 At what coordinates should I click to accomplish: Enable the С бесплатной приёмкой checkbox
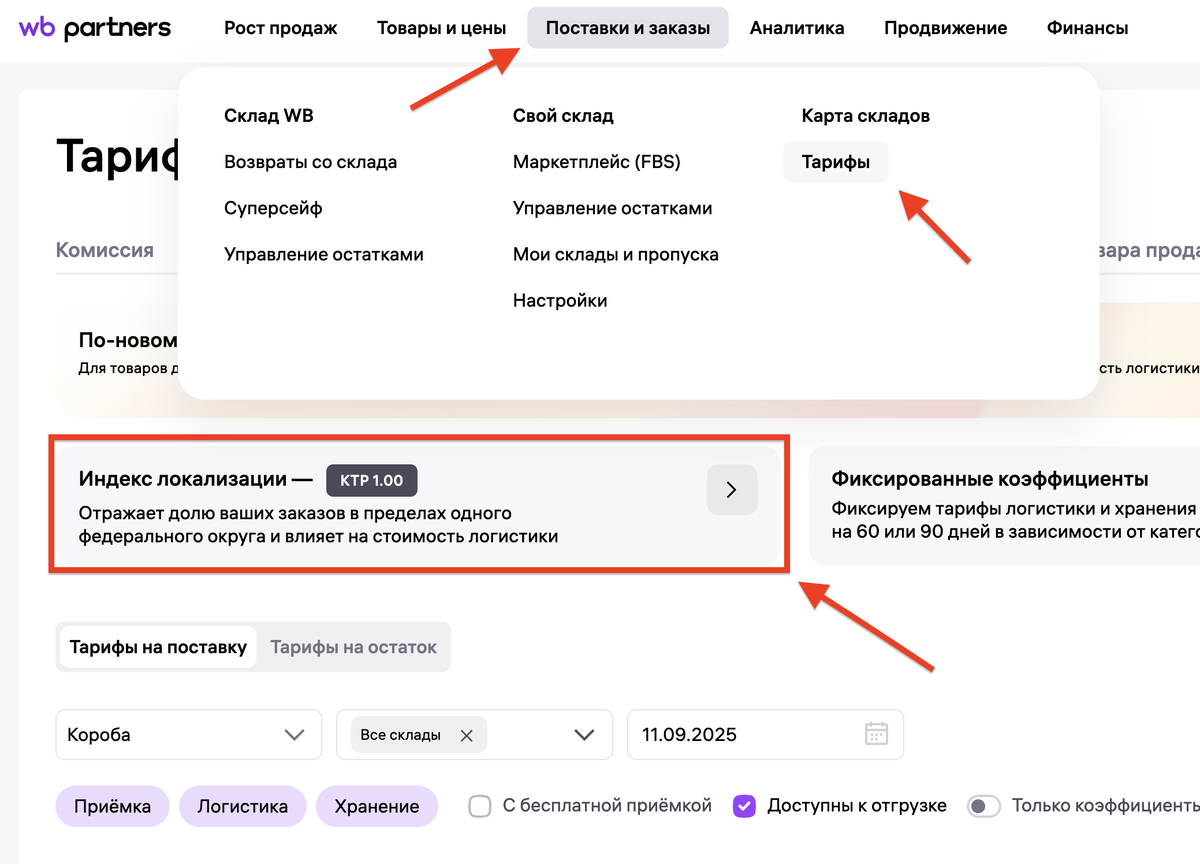[480, 805]
